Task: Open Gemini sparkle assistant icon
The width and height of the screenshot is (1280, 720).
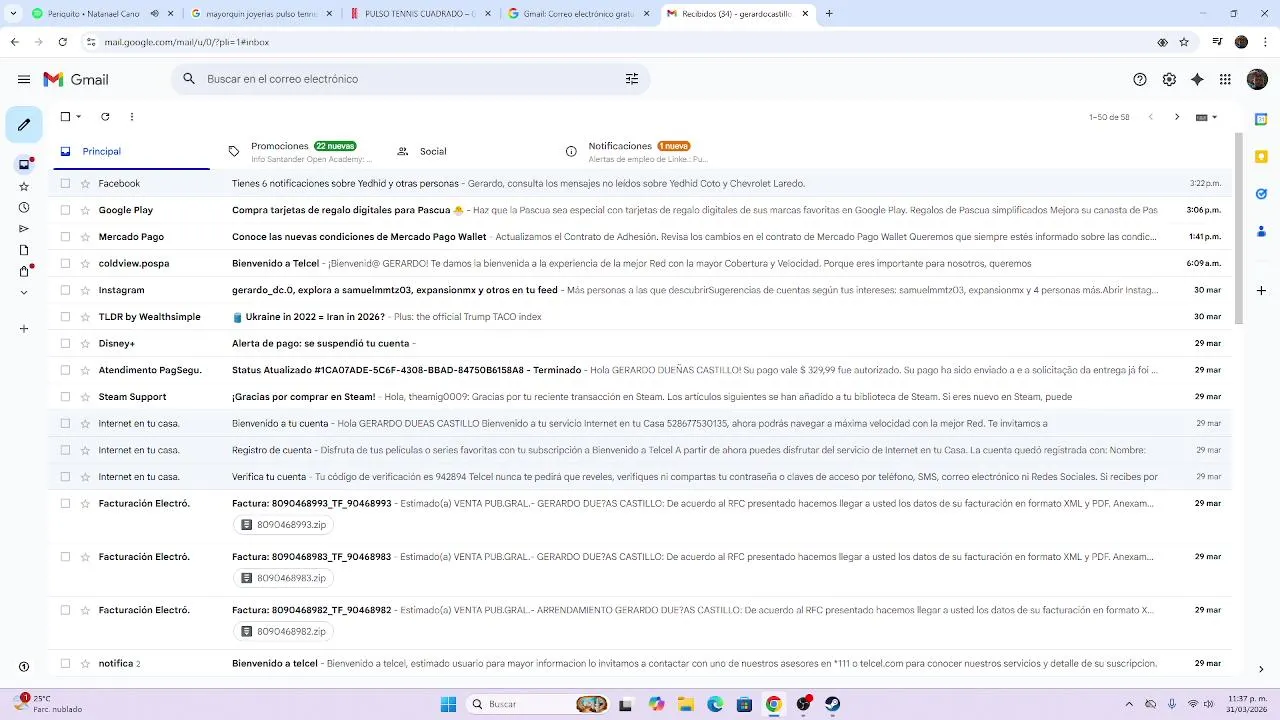Action: [x=1197, y=79]
